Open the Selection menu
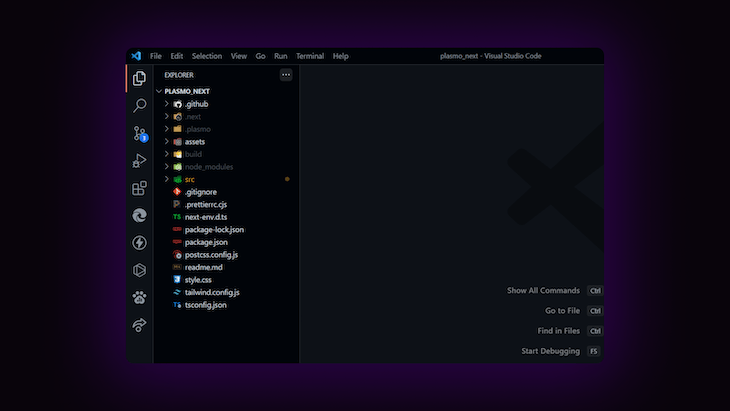The height and width of the screenshot is (411, 730). click(207, 56)
